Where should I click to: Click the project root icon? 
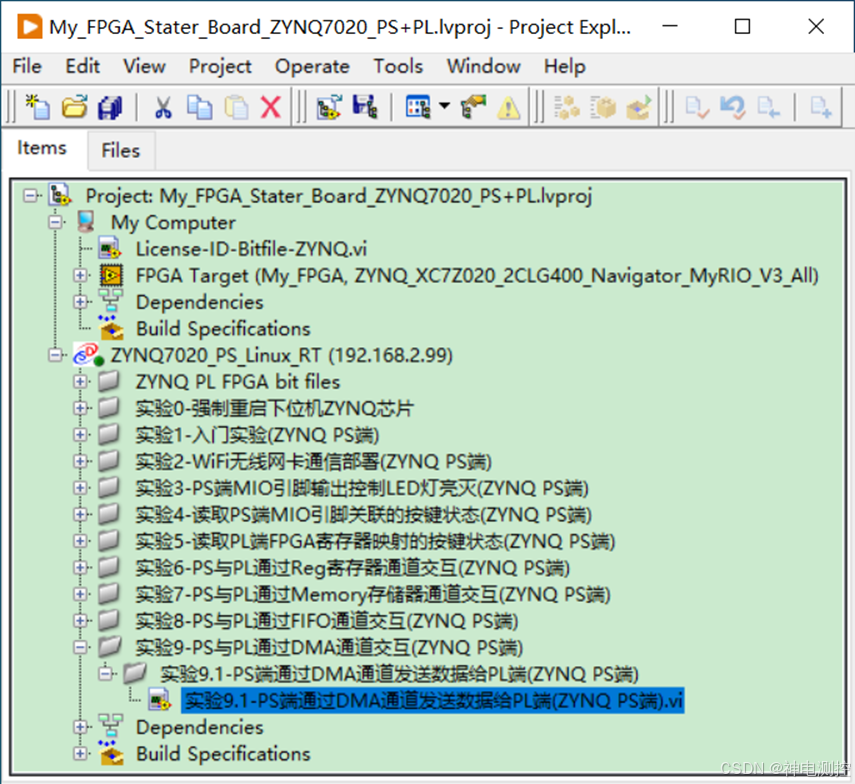click(x=60, y=195)
